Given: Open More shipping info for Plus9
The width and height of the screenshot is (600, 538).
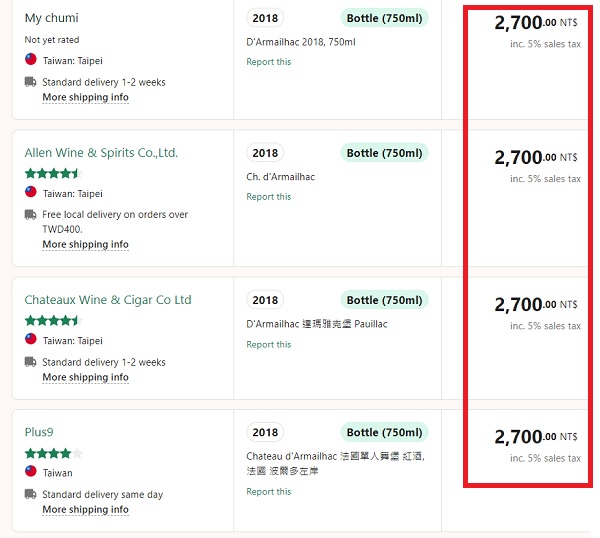Looking at the screenshot, I should click(85, 510).
